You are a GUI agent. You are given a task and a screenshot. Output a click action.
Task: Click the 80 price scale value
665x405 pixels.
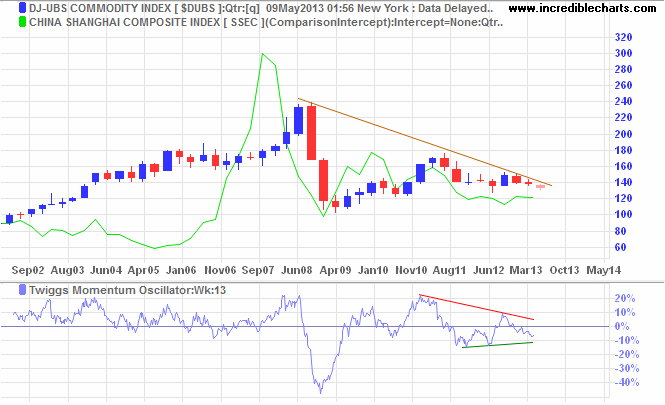tap(620, 231)
